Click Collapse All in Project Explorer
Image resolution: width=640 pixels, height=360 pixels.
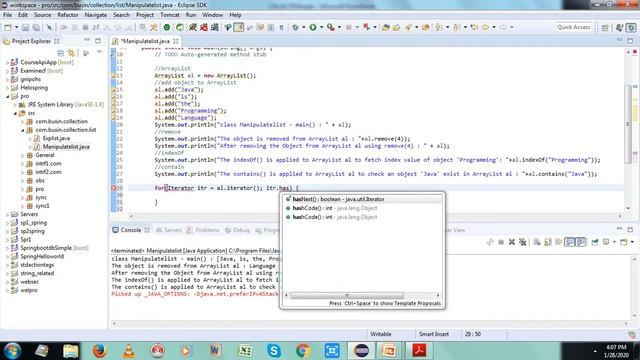[x=61, y=53]
